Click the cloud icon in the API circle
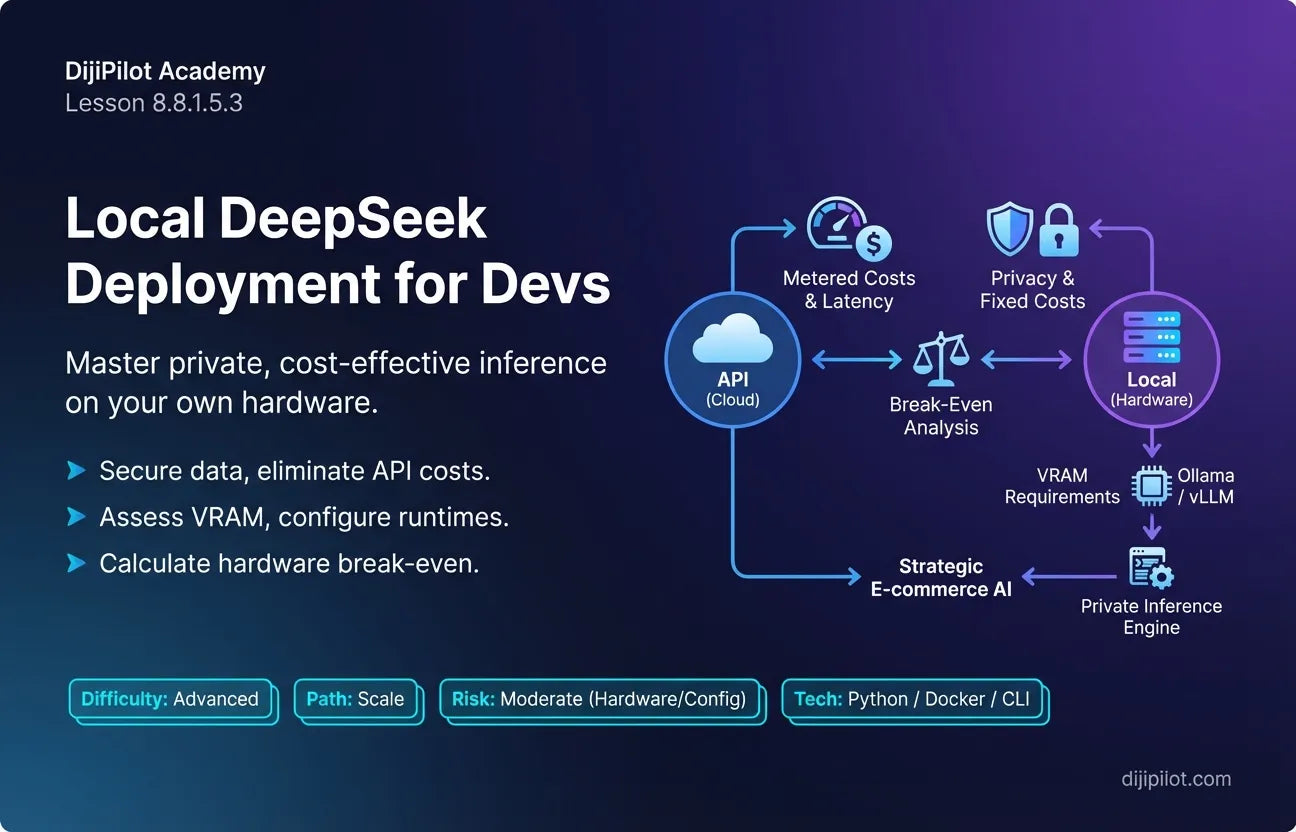 coord(734,338)
